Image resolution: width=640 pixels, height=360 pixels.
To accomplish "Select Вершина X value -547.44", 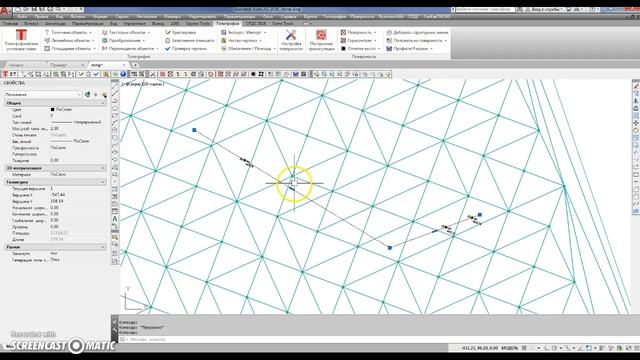I will click(58, 195).
